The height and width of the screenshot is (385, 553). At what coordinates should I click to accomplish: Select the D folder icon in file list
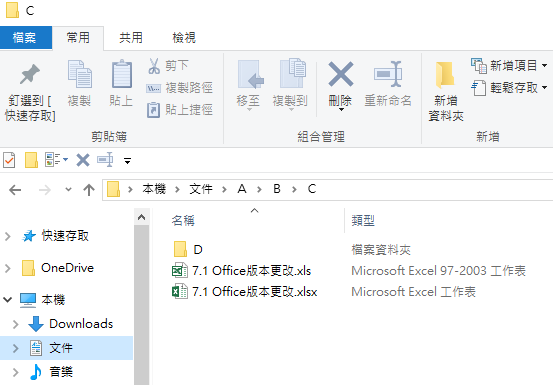pyautogui.click(x=180, y=249)
